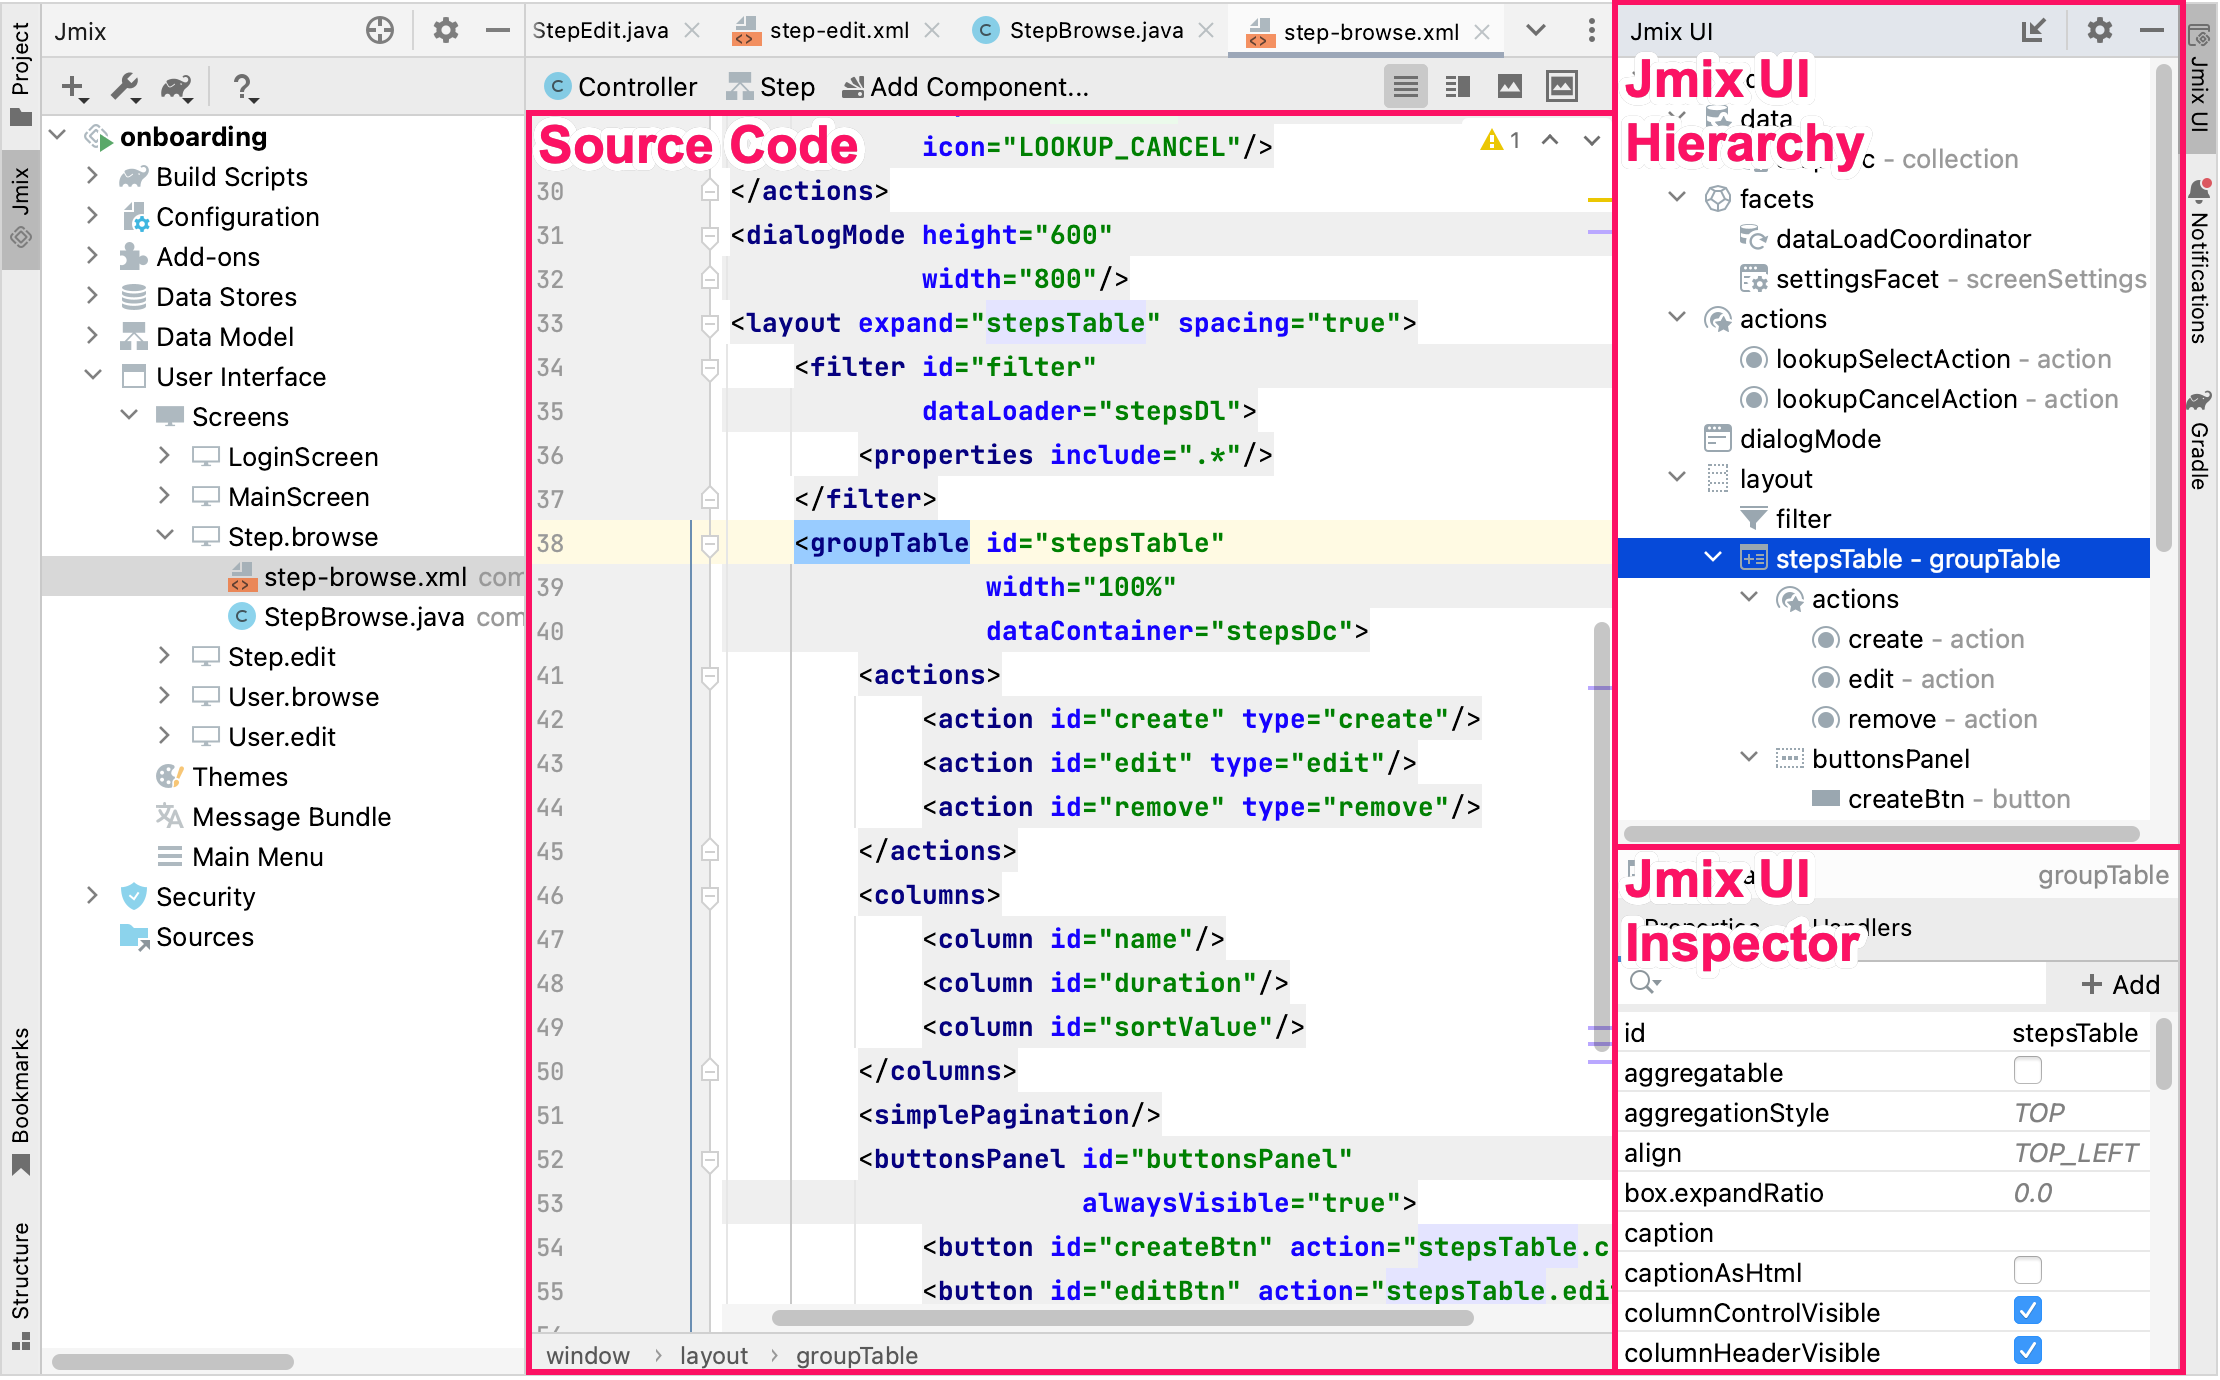Image resolution: width=2220 pixels, height=1380 pixels.
Task: Open editor tabs options three-dot menu
Action: pos(1592,31)
